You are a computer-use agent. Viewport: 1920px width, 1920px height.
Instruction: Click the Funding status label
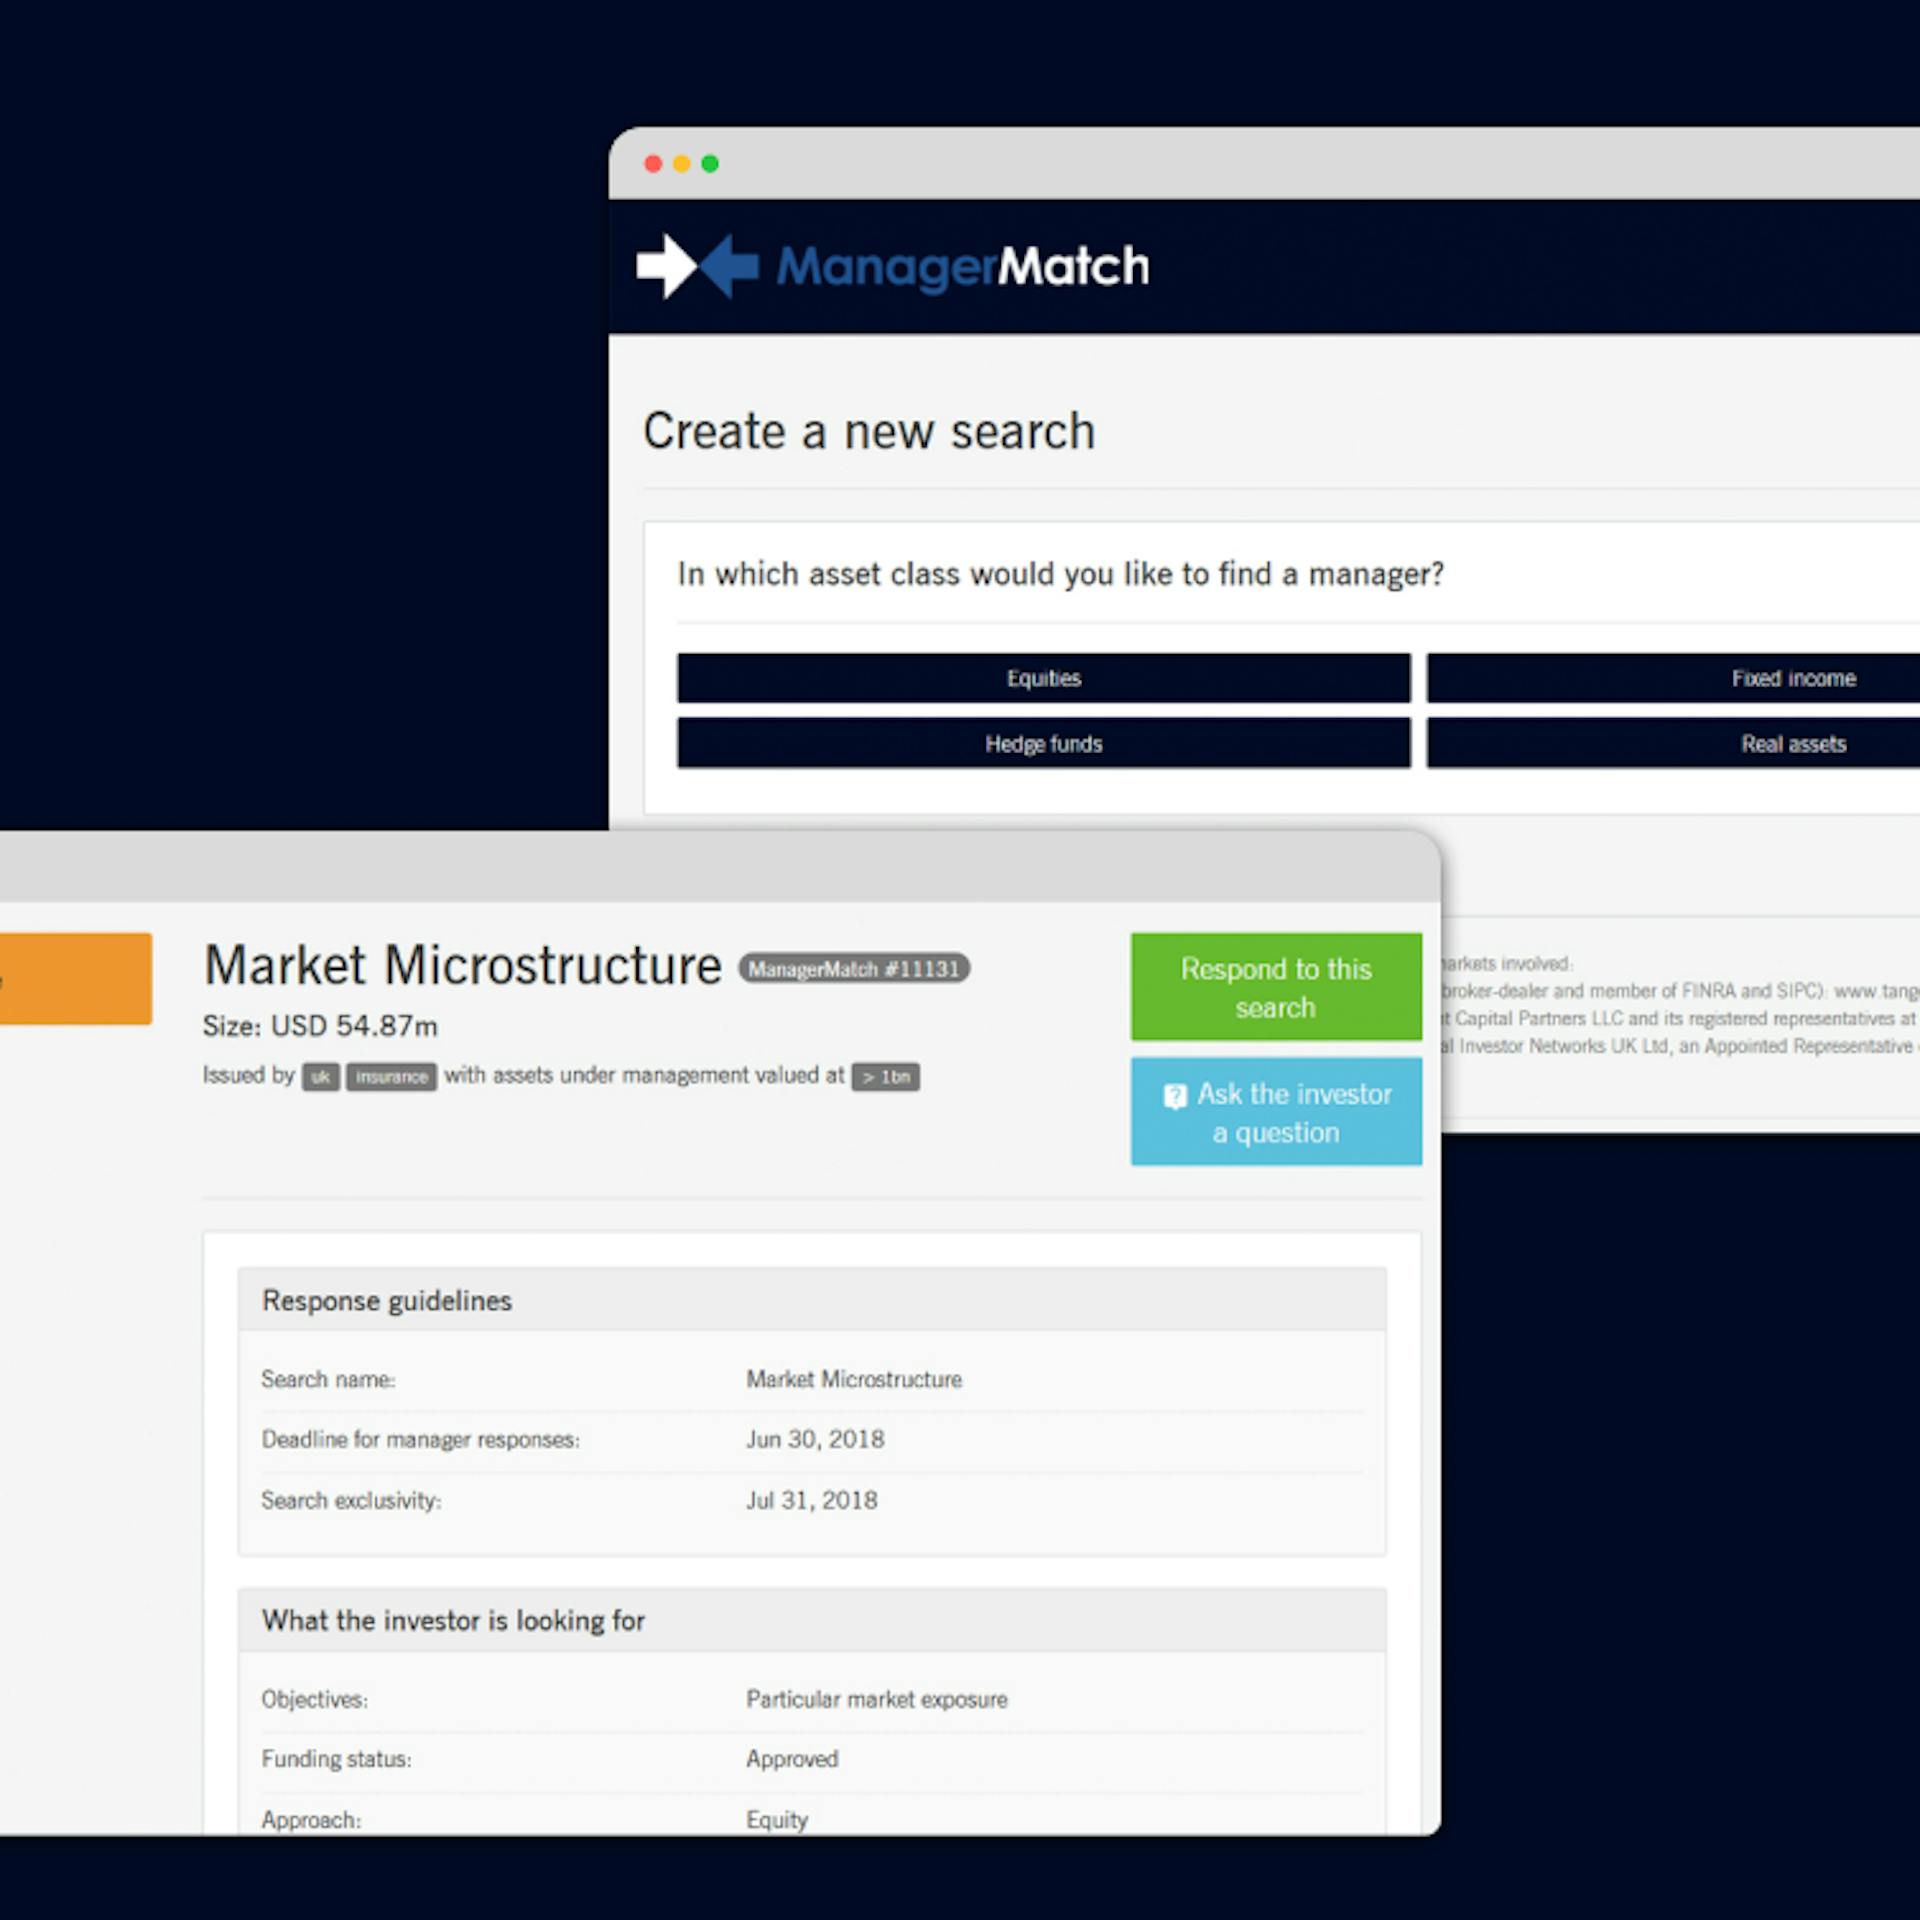click(x=336, y=1759)
